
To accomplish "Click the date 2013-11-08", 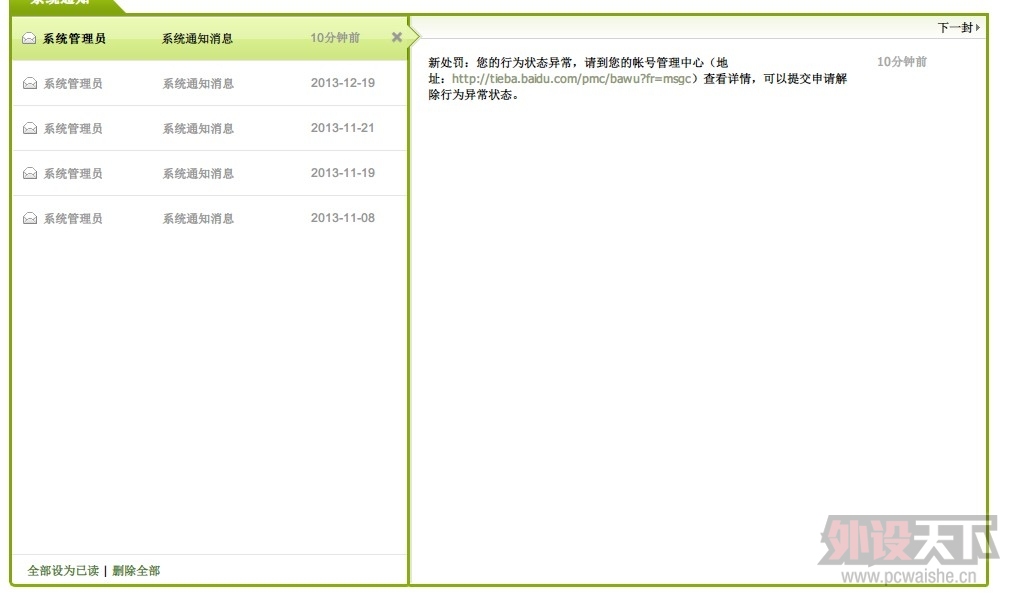I will (x=343, y=218).
